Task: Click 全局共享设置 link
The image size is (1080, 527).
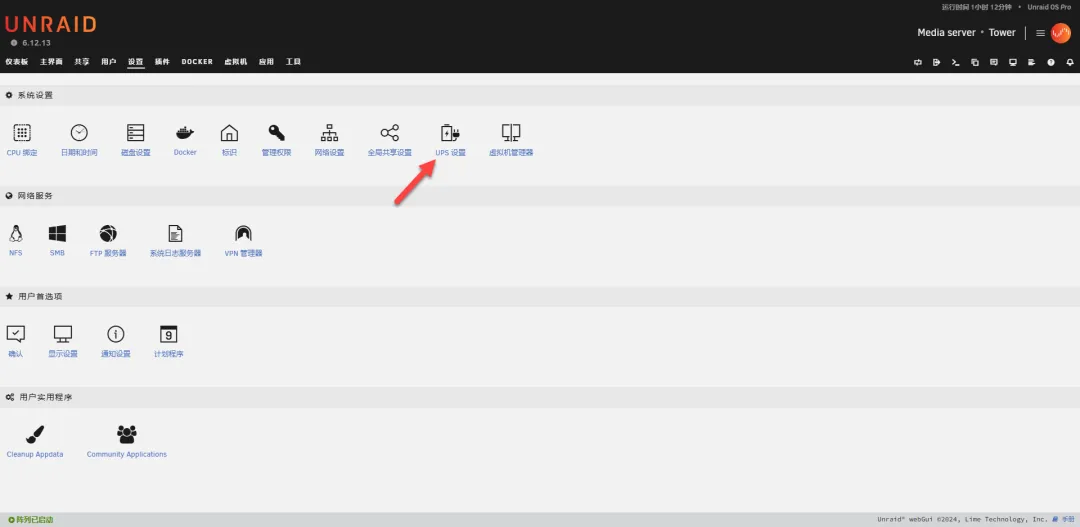Action: click(389, 153)
